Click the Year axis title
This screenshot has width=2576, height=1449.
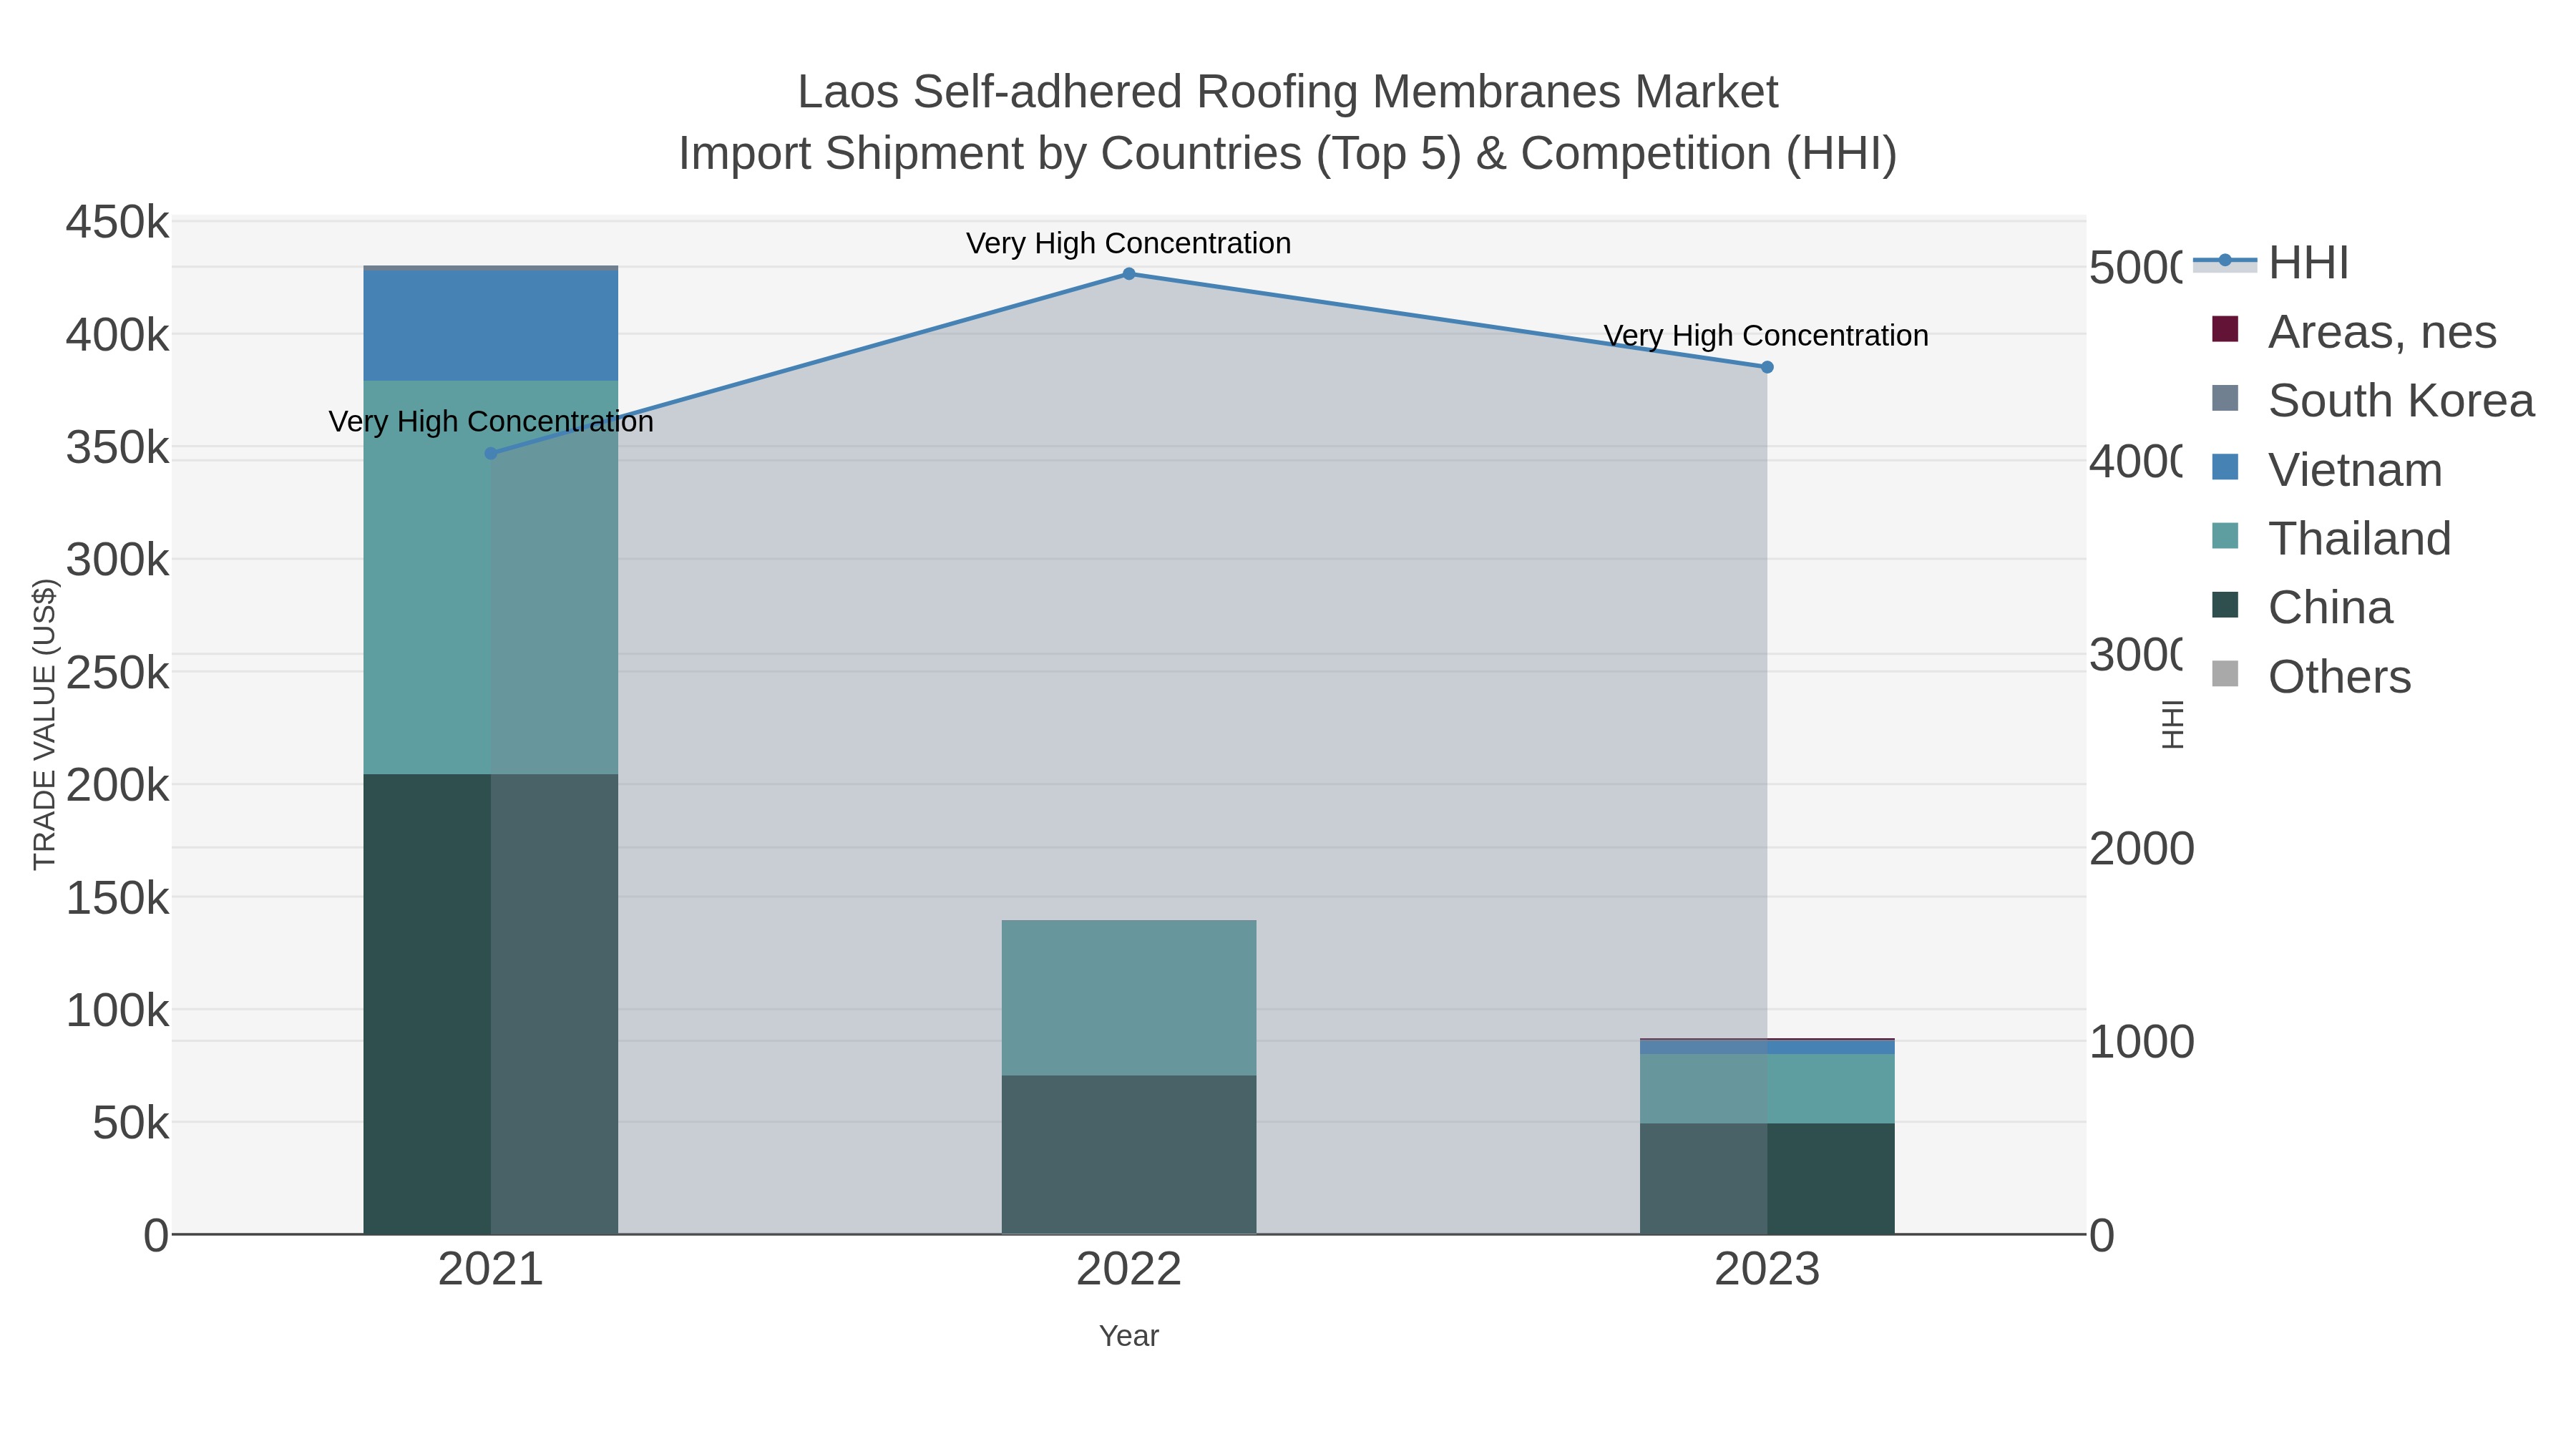1128,1336
